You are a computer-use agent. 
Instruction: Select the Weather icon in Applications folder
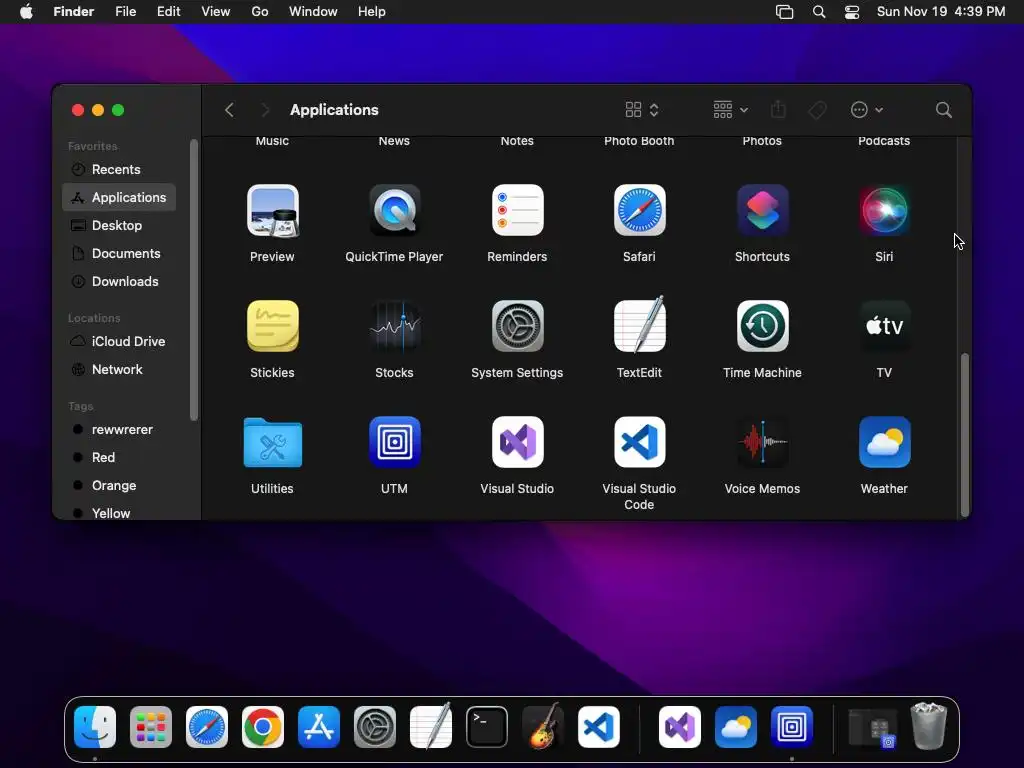click(884, 442)
